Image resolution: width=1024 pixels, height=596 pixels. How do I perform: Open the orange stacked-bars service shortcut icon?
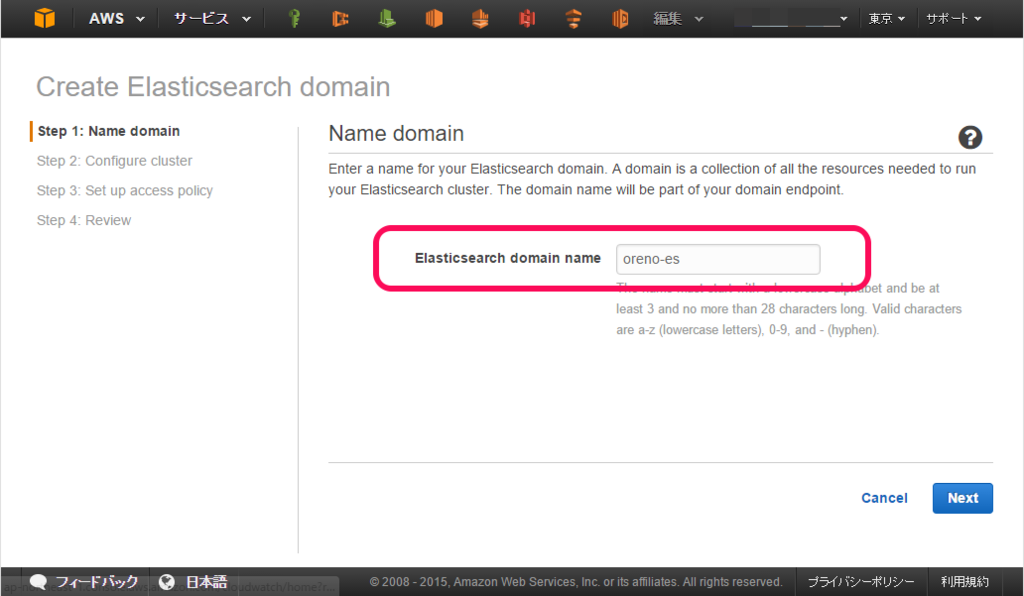(x=573, y=19)
